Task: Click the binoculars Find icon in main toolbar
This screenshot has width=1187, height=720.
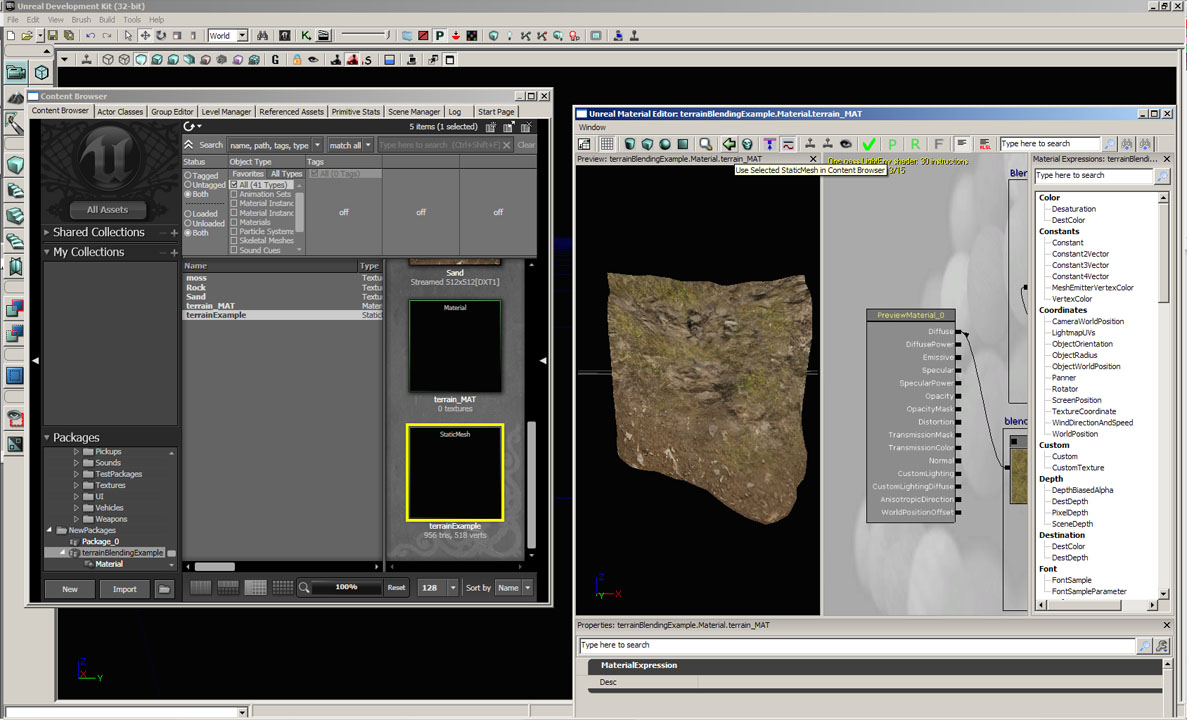Action: pos(262,36)
